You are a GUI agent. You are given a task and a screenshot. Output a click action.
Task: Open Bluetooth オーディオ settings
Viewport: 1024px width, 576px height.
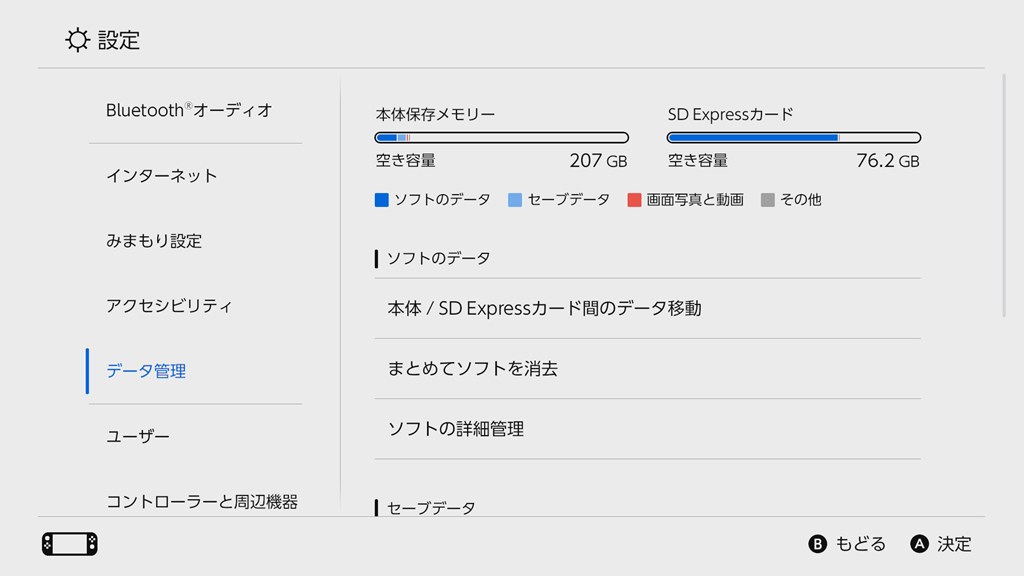pos(189,111)
